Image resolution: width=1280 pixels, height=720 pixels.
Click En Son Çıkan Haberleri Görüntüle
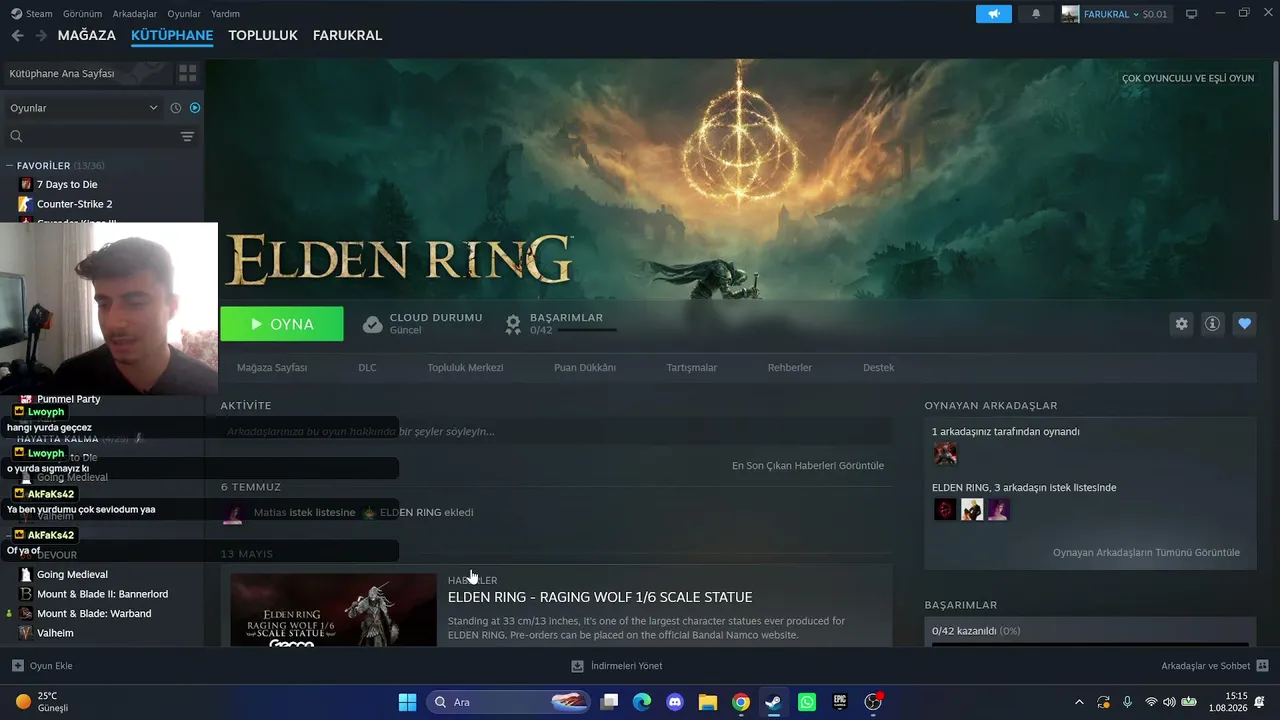[x=808, y=466]
